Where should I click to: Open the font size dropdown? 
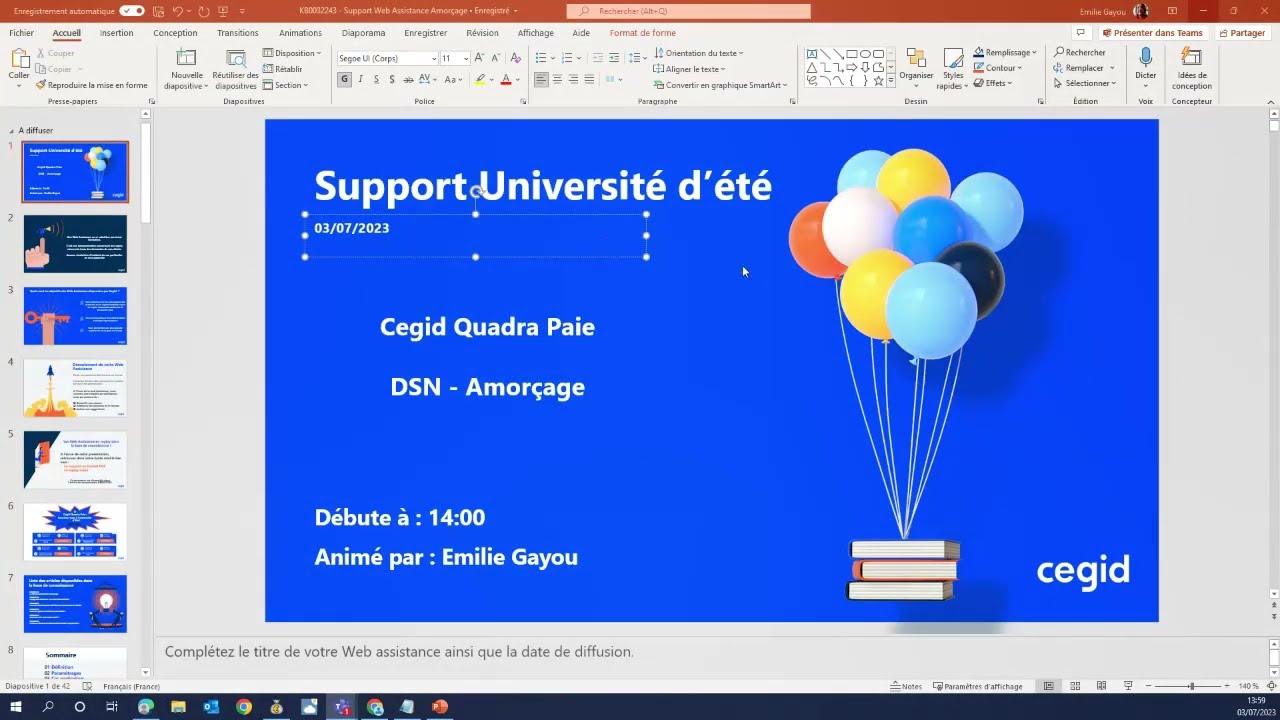[465, 58]
